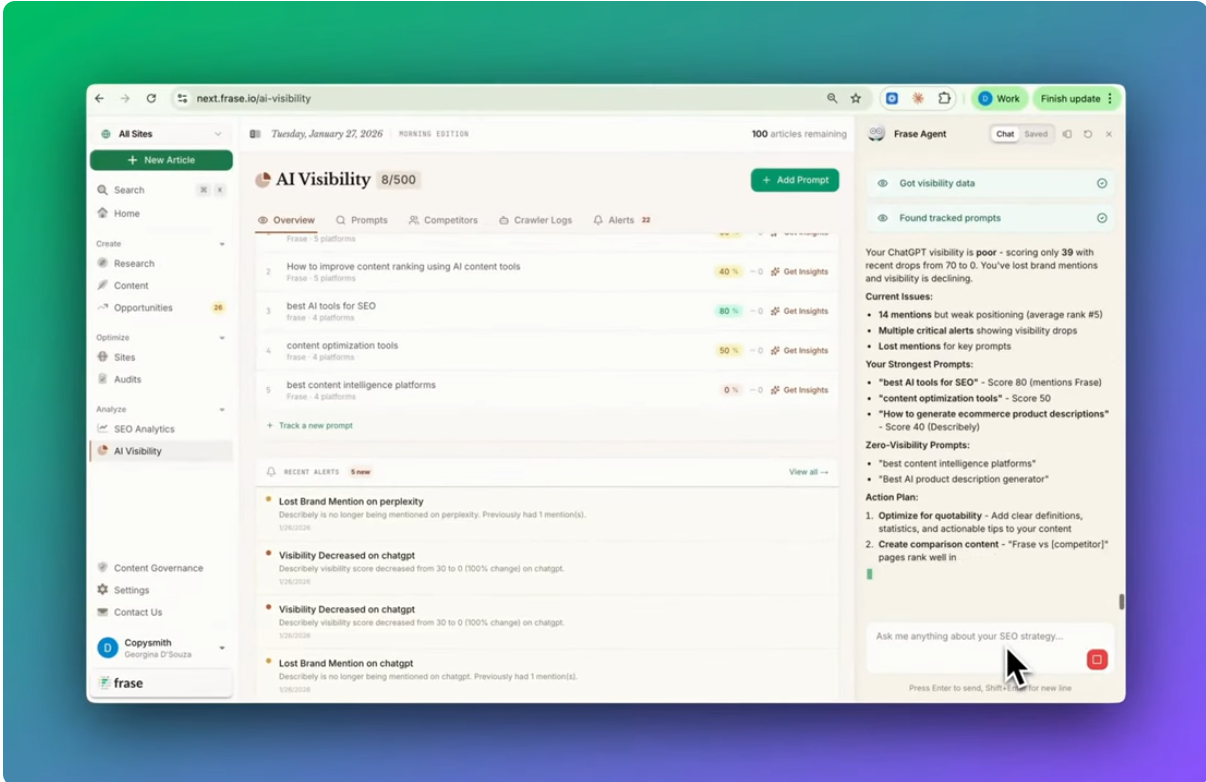Image resolution: width=1206 pixels, height=782 pixels.
Task: Click check circle on Got visibility data
Action: pyautogui.click(x=1102, y=184)
